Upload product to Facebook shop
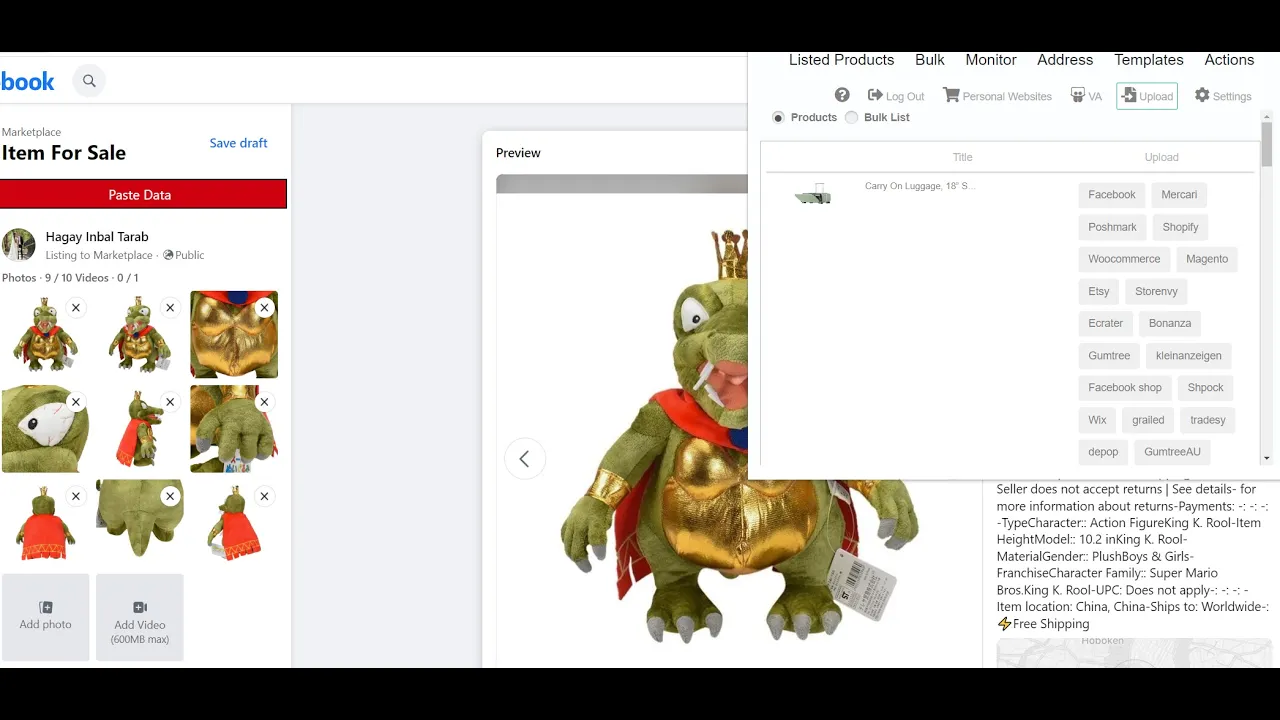Screen dimensions: 1280x720 1125,387
